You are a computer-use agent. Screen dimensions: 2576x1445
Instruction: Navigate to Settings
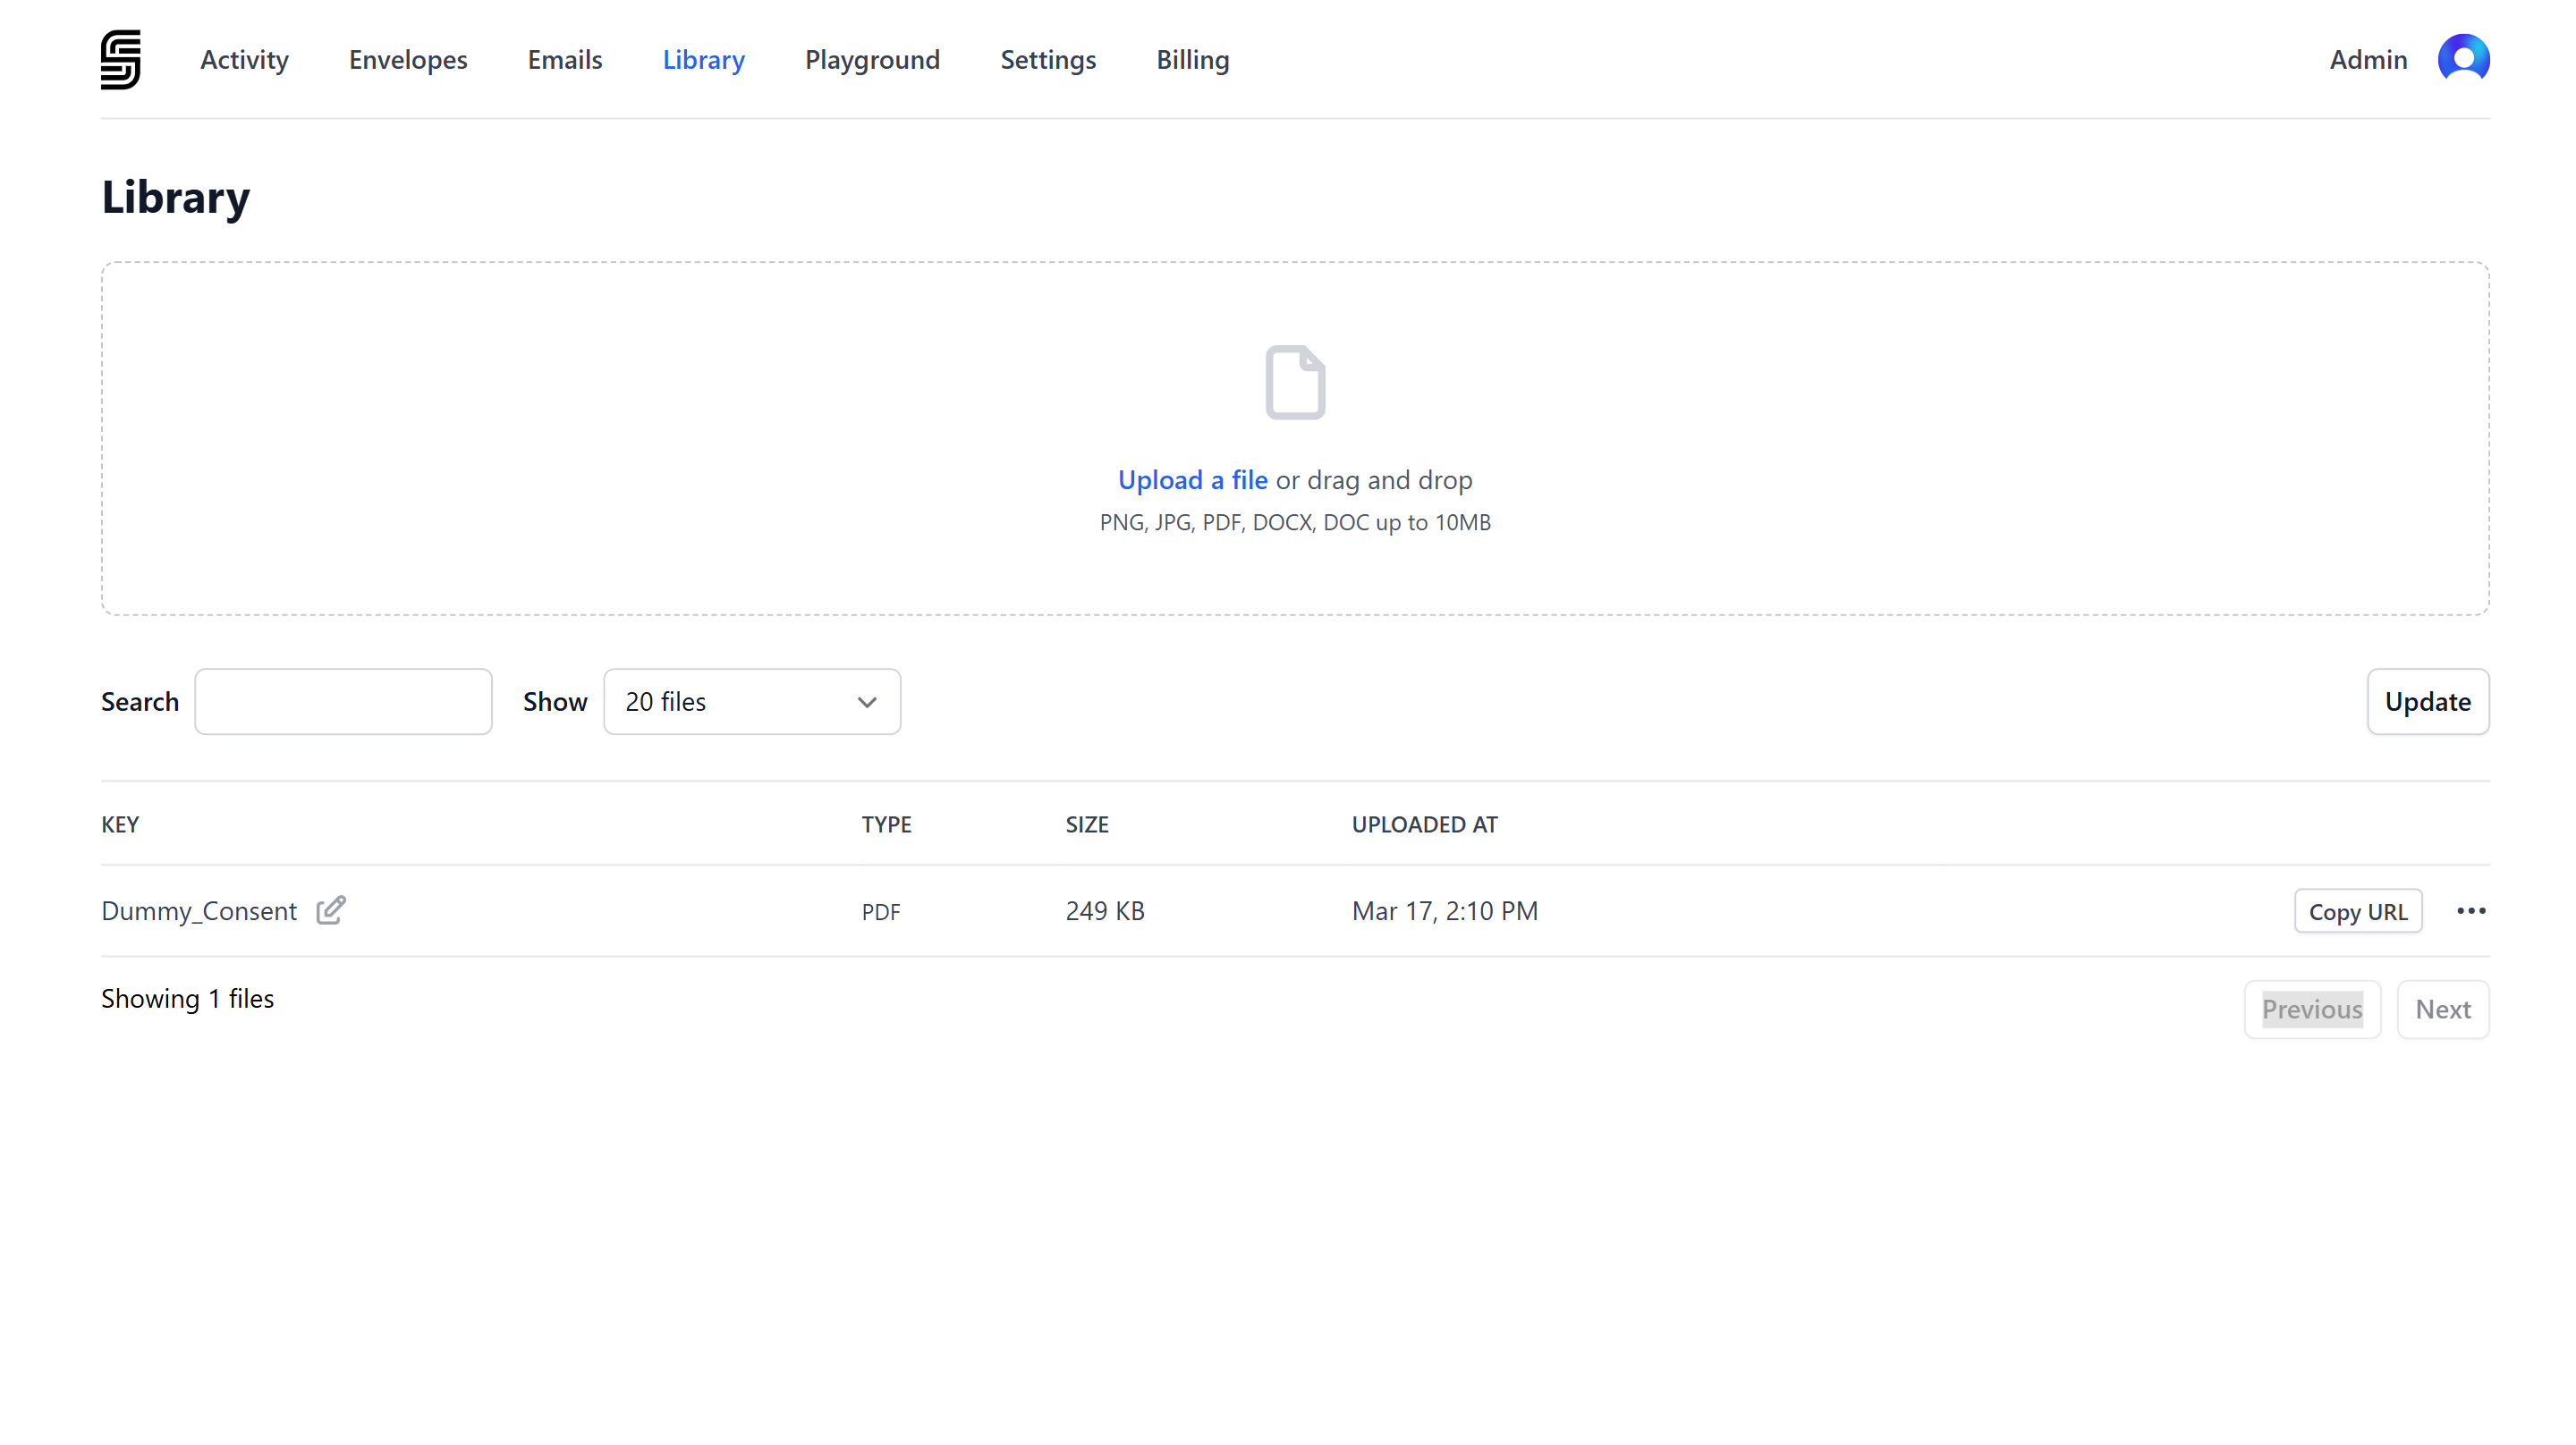pyautogui.click(x=1048, y=60)
